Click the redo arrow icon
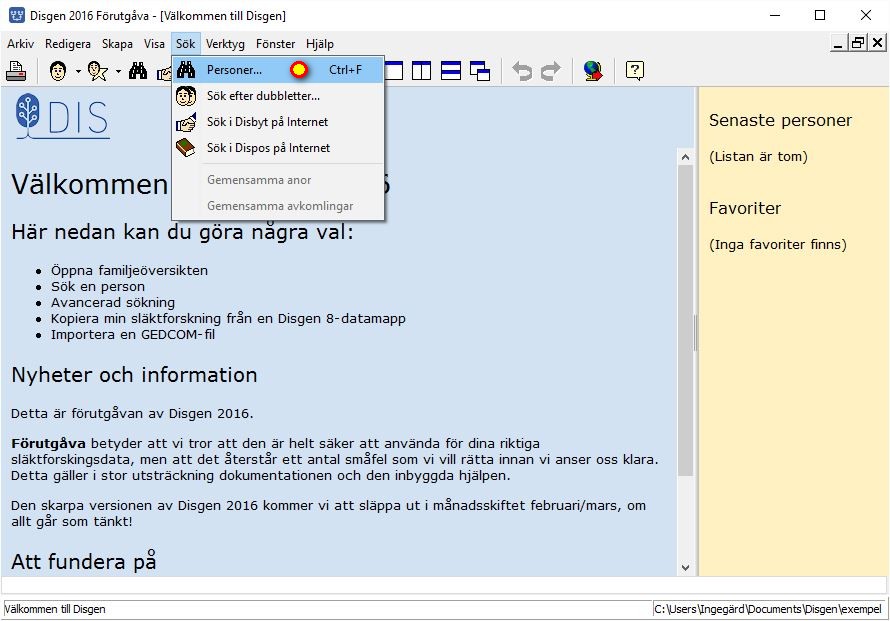890x621 pixels. point(551,71)
